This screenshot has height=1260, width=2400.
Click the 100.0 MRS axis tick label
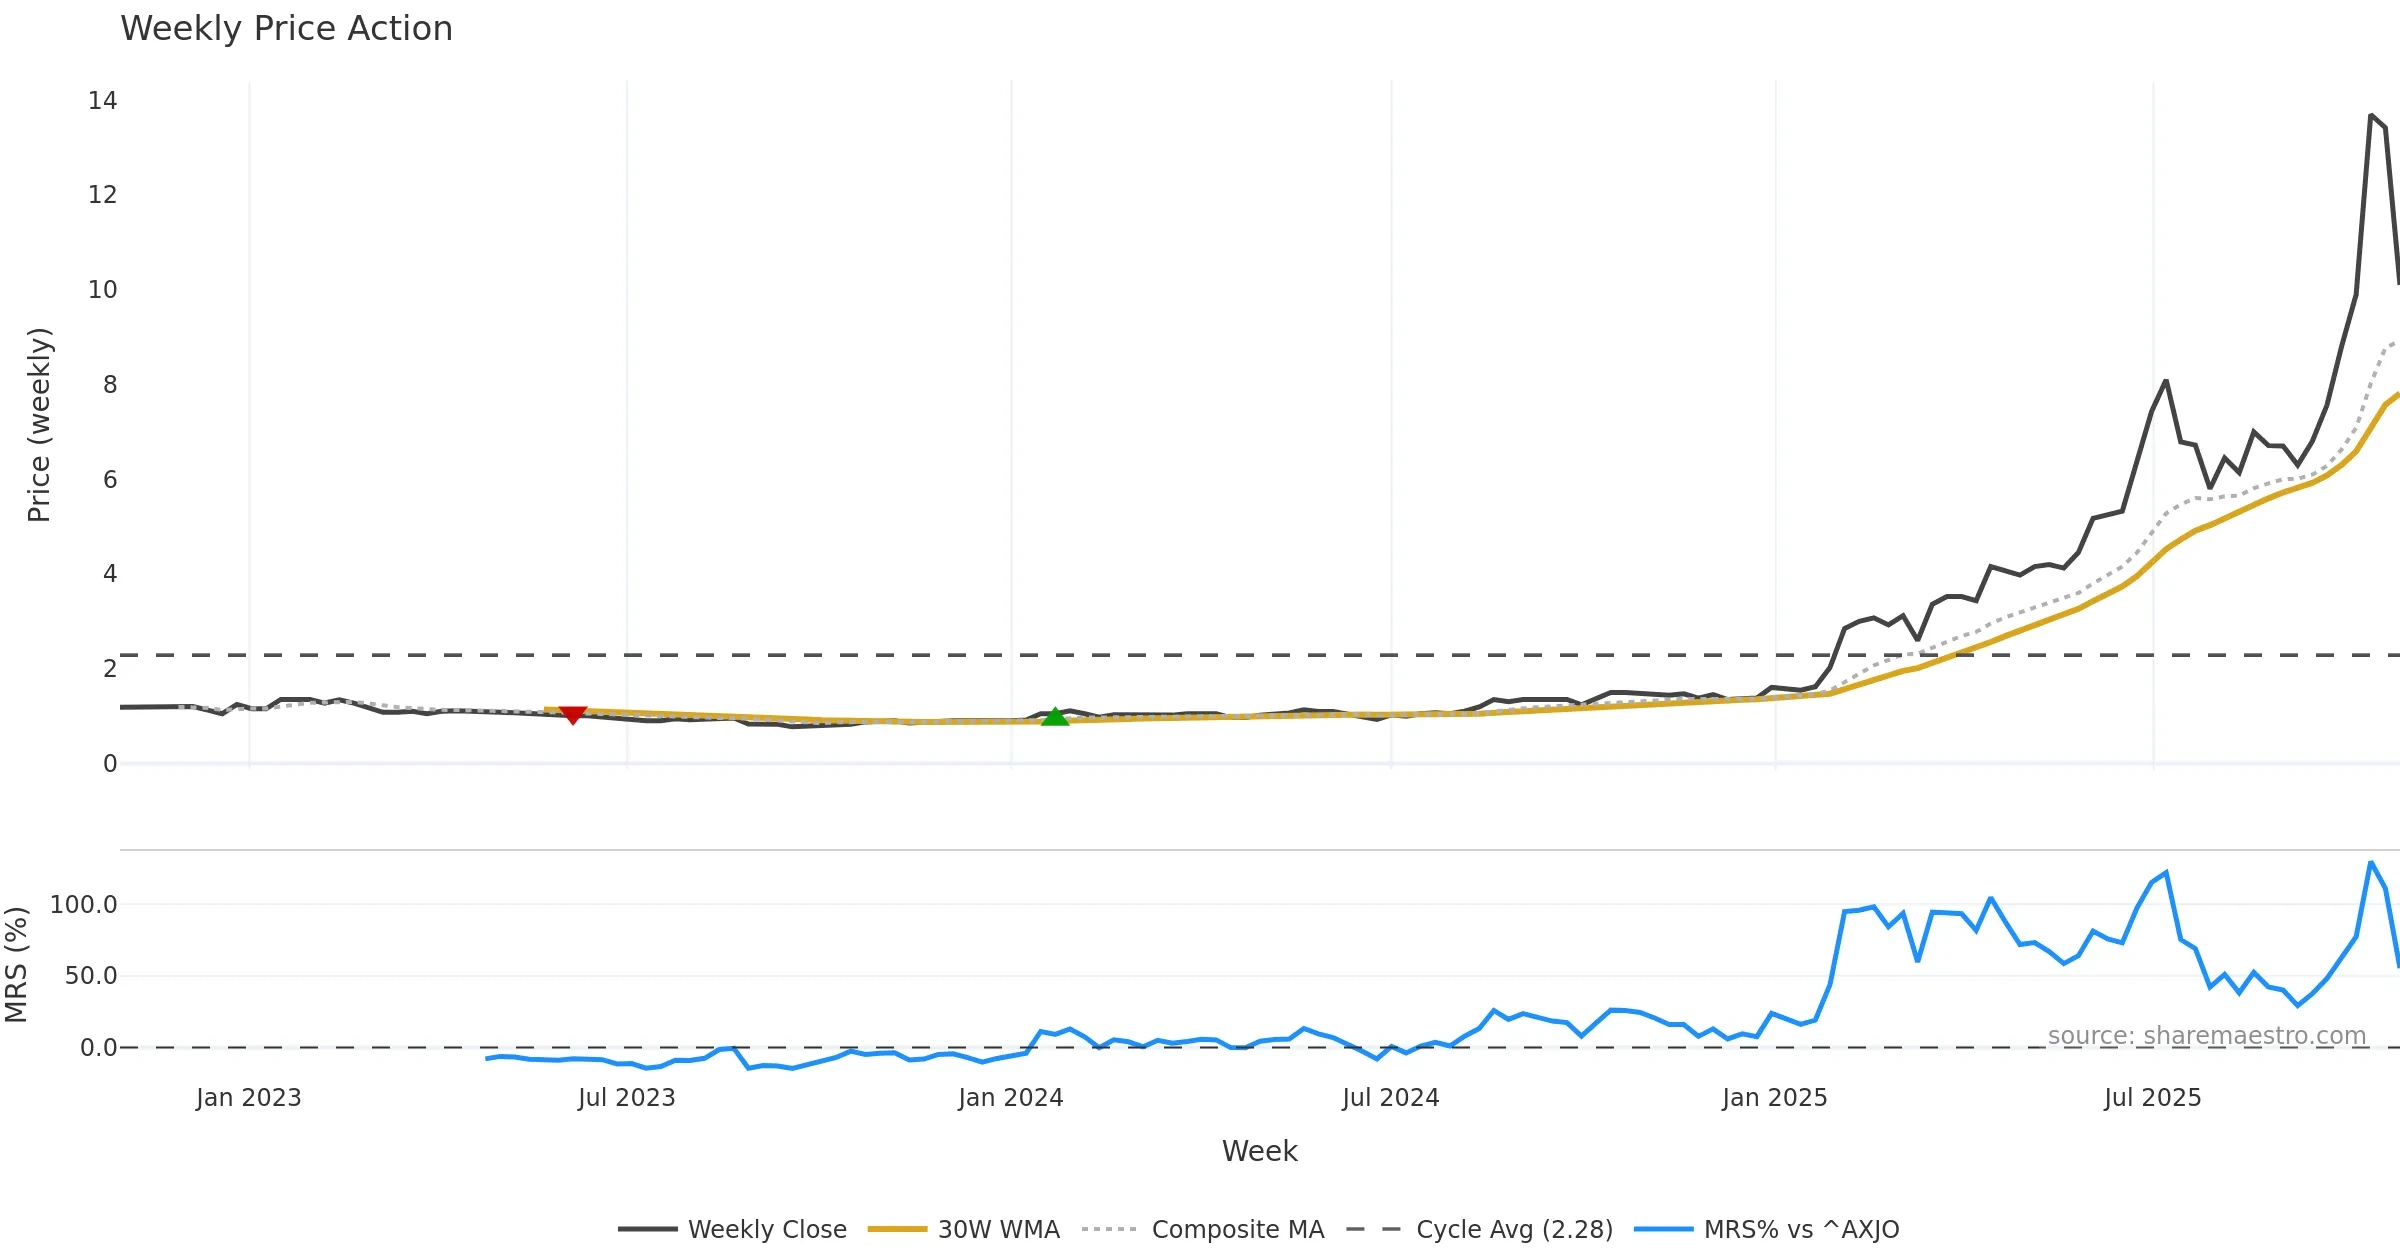(84, 904)
